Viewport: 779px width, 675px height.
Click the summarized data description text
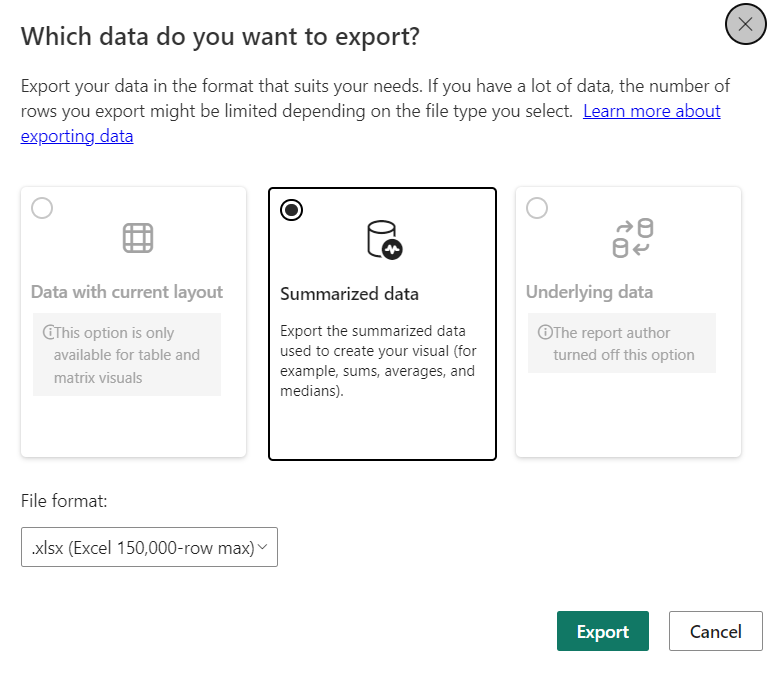378,361
